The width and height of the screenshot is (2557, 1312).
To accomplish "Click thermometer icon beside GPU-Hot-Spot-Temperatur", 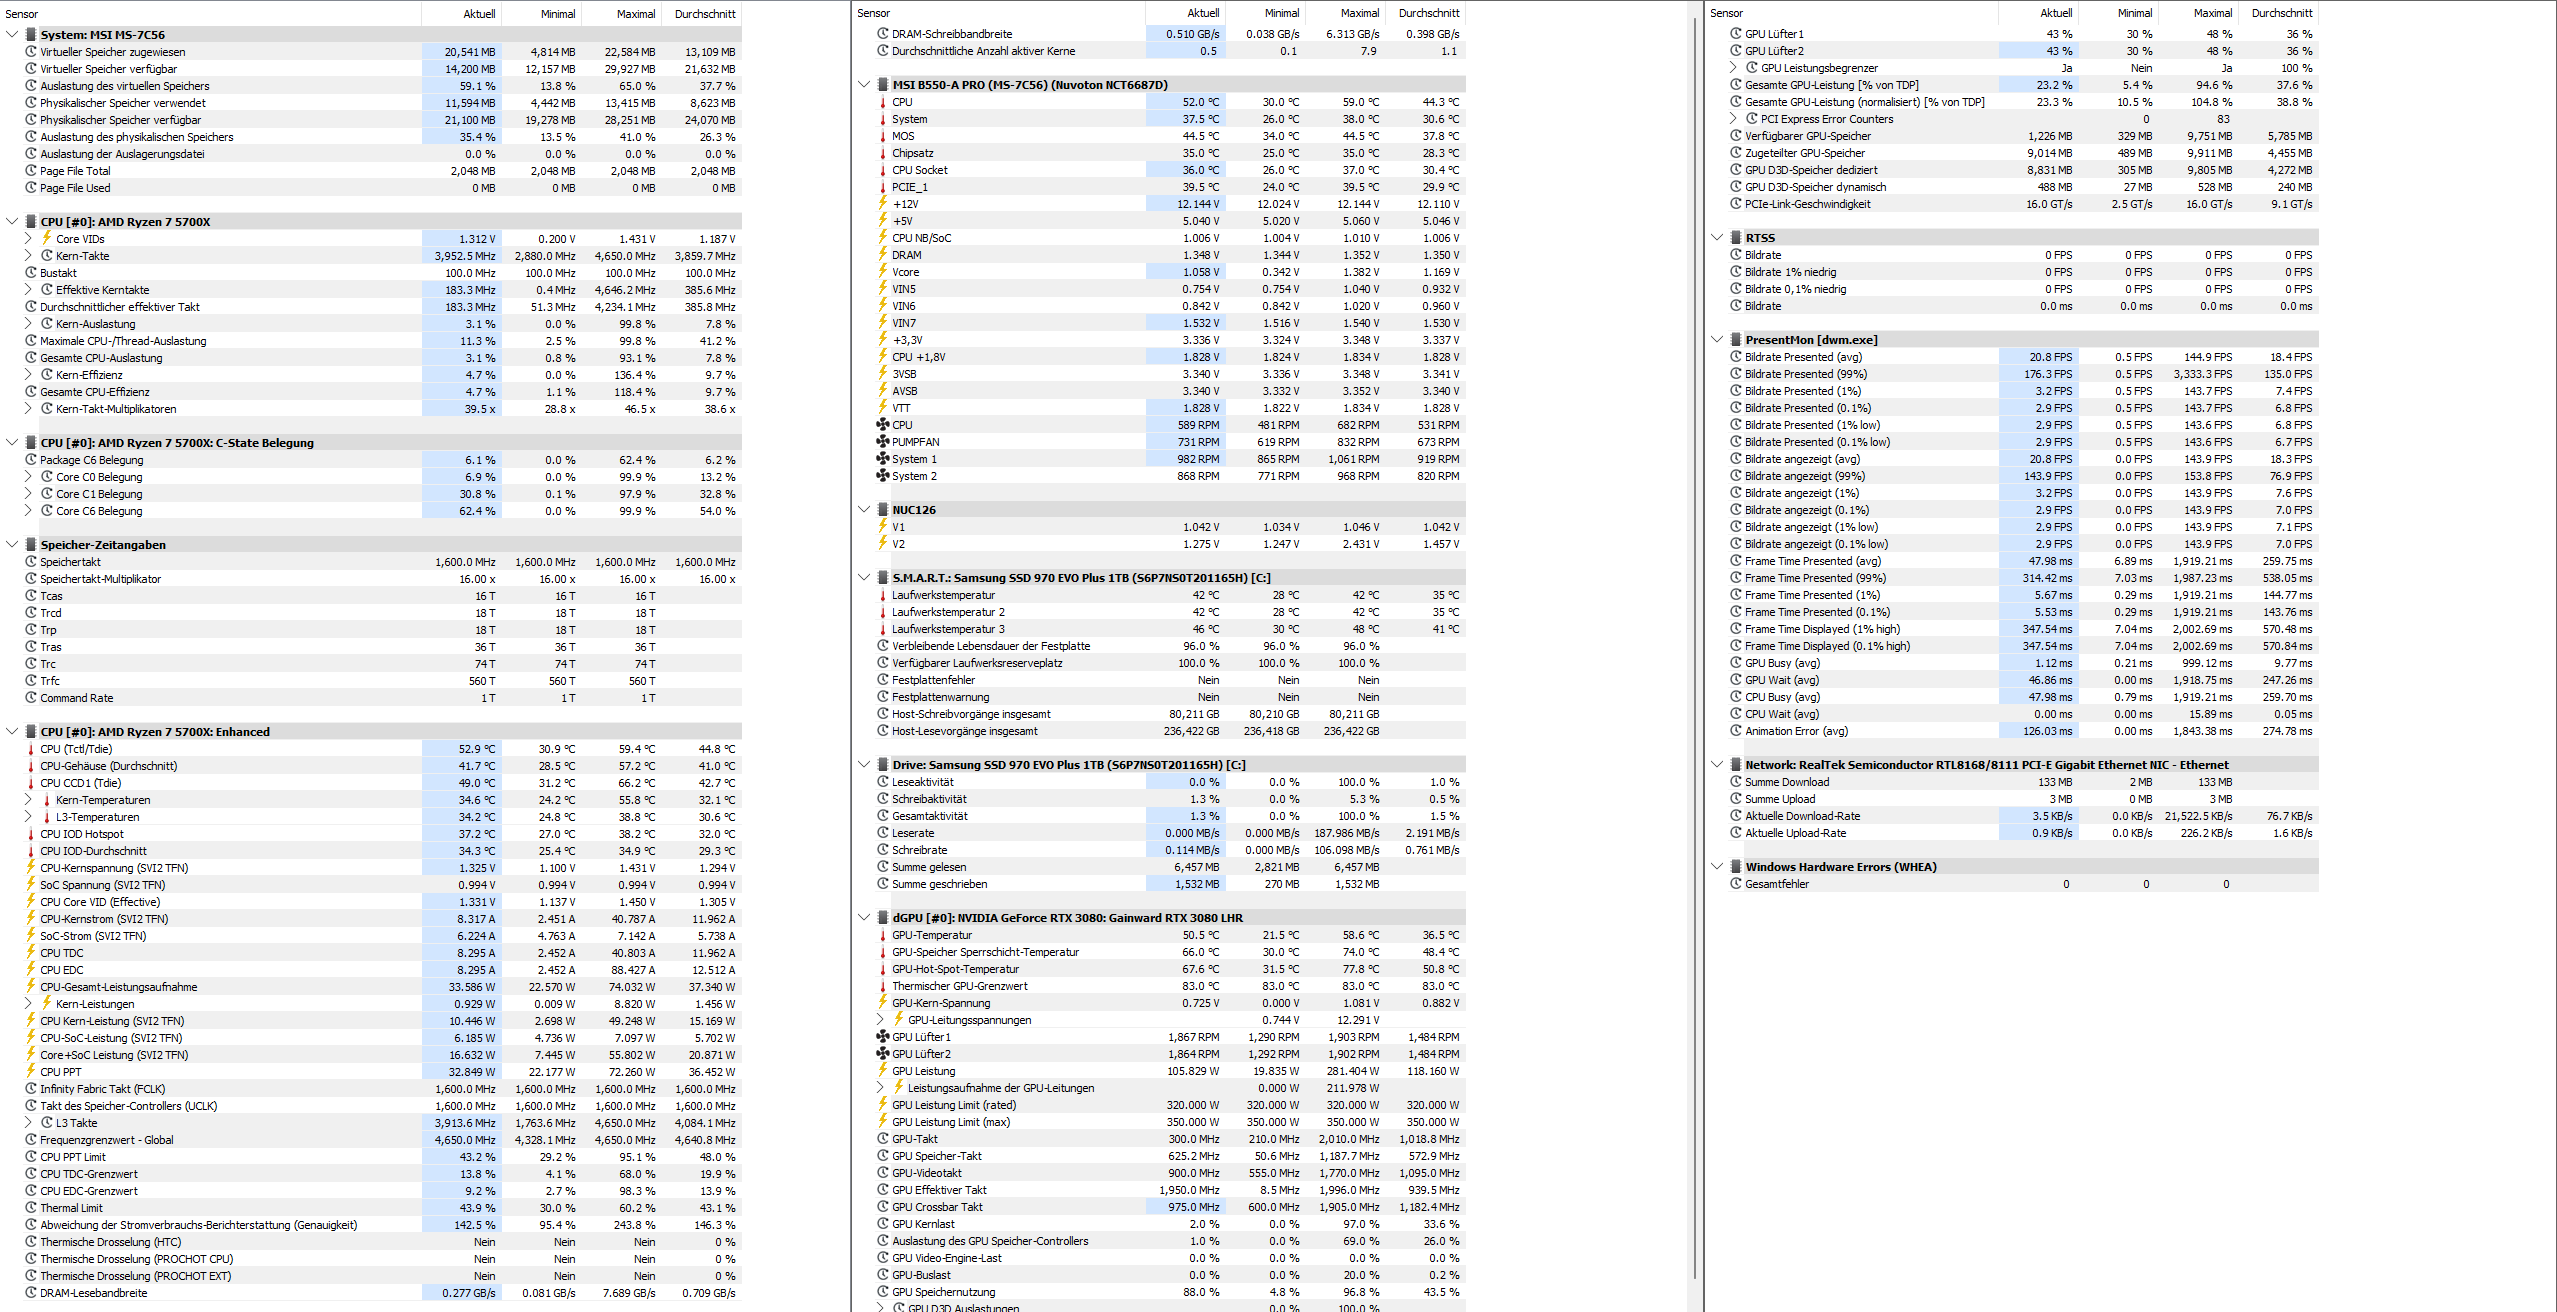I will (x=883, y=969).
